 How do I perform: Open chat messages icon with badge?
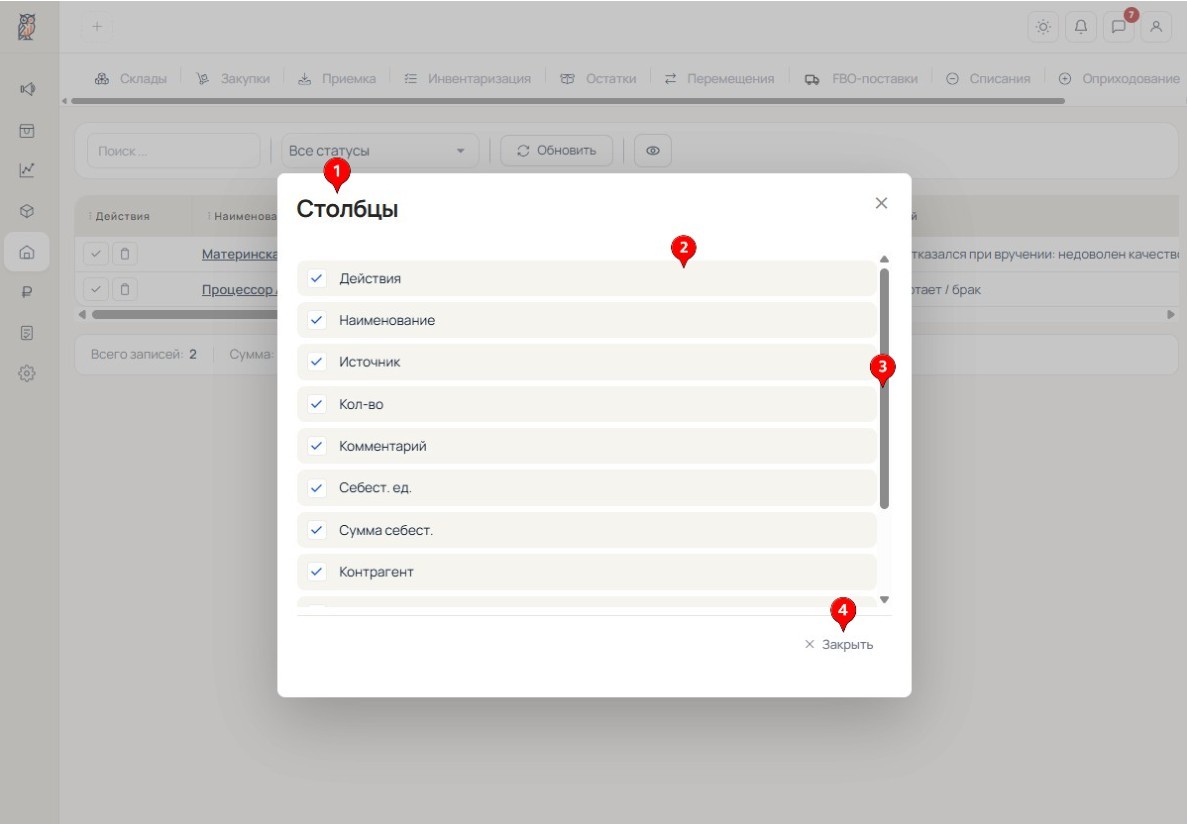click(1118, 27)
